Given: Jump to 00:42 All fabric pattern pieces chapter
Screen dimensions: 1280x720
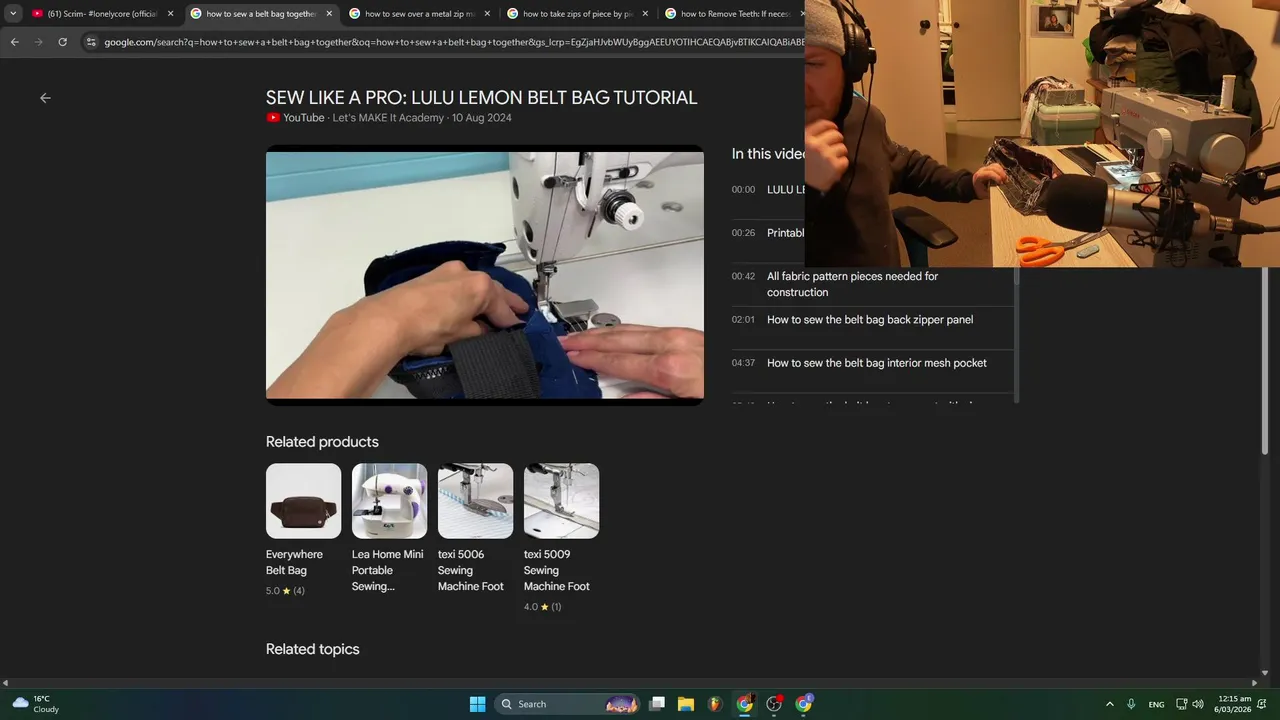Looking at the screenshot, I should pyautogui.click(x=872, y=284).
